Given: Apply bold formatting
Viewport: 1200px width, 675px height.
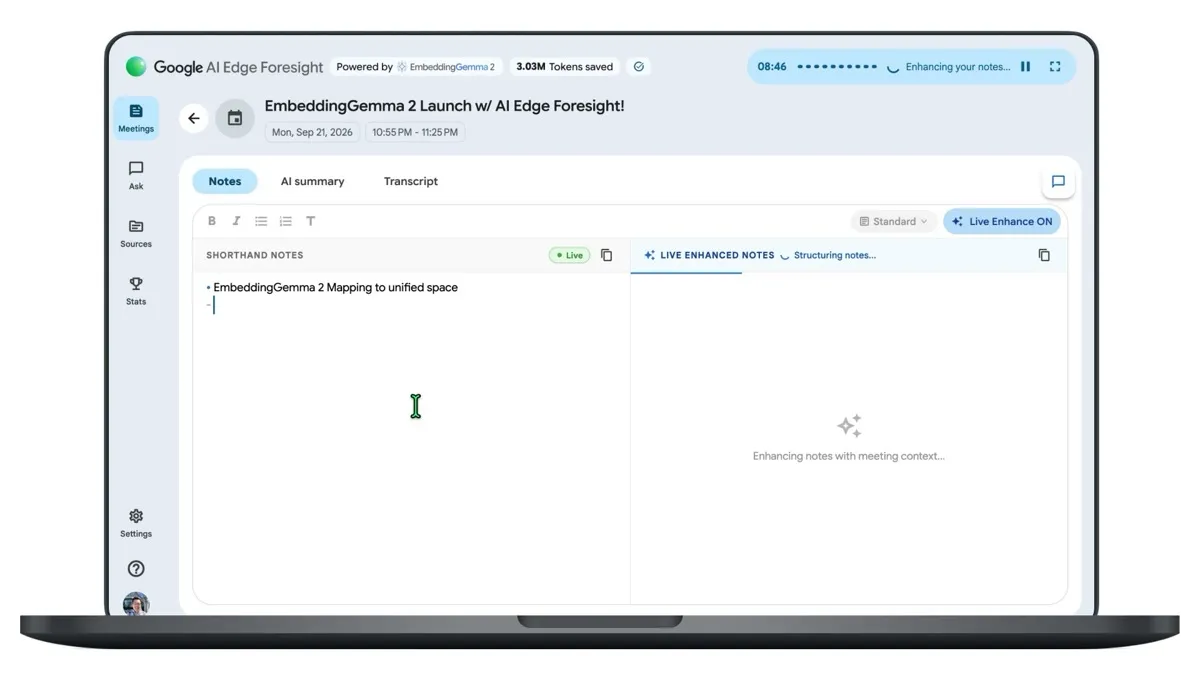Looking at the screenshot, I should click(212, 221).
